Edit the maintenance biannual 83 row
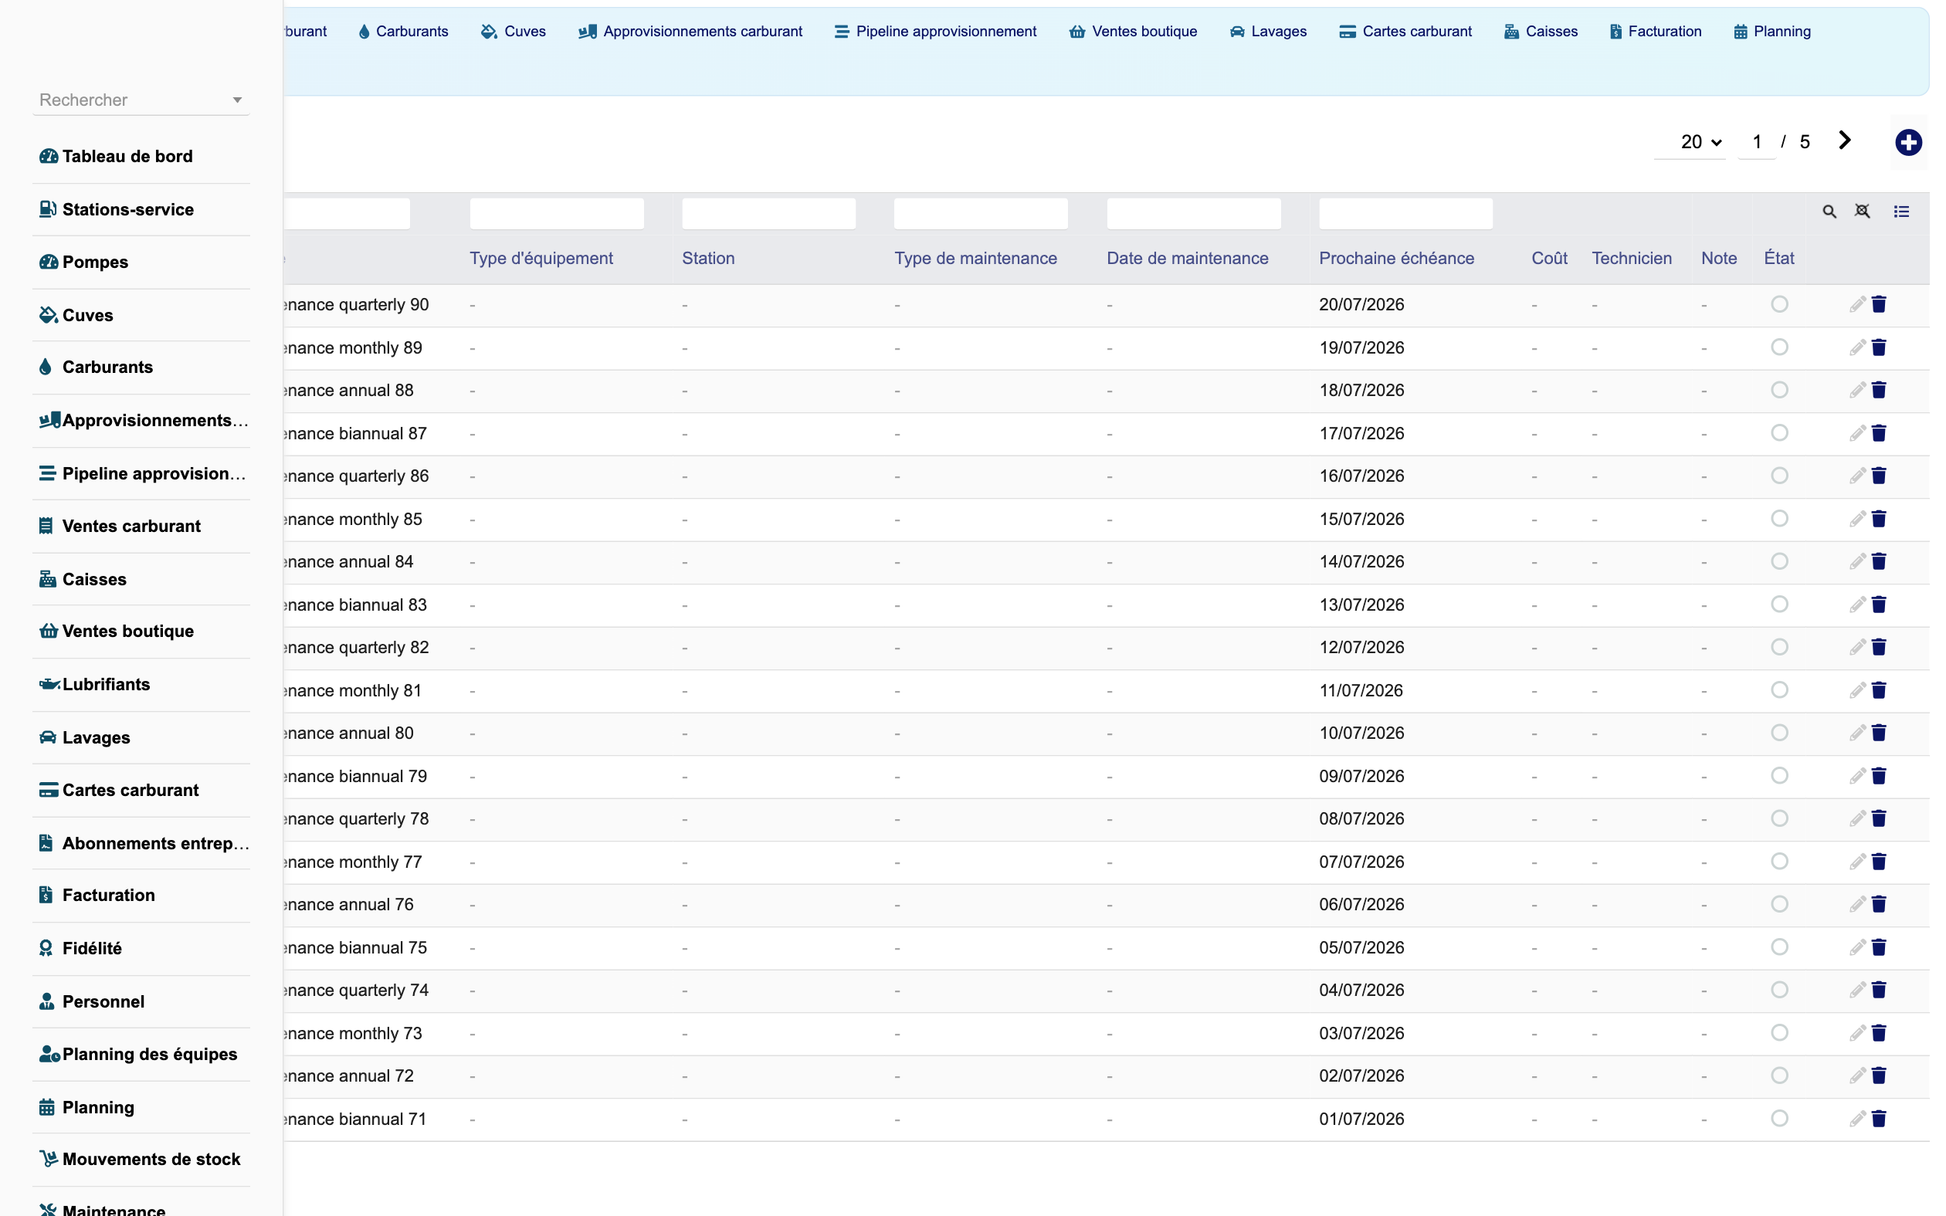 click(1857, 604)
